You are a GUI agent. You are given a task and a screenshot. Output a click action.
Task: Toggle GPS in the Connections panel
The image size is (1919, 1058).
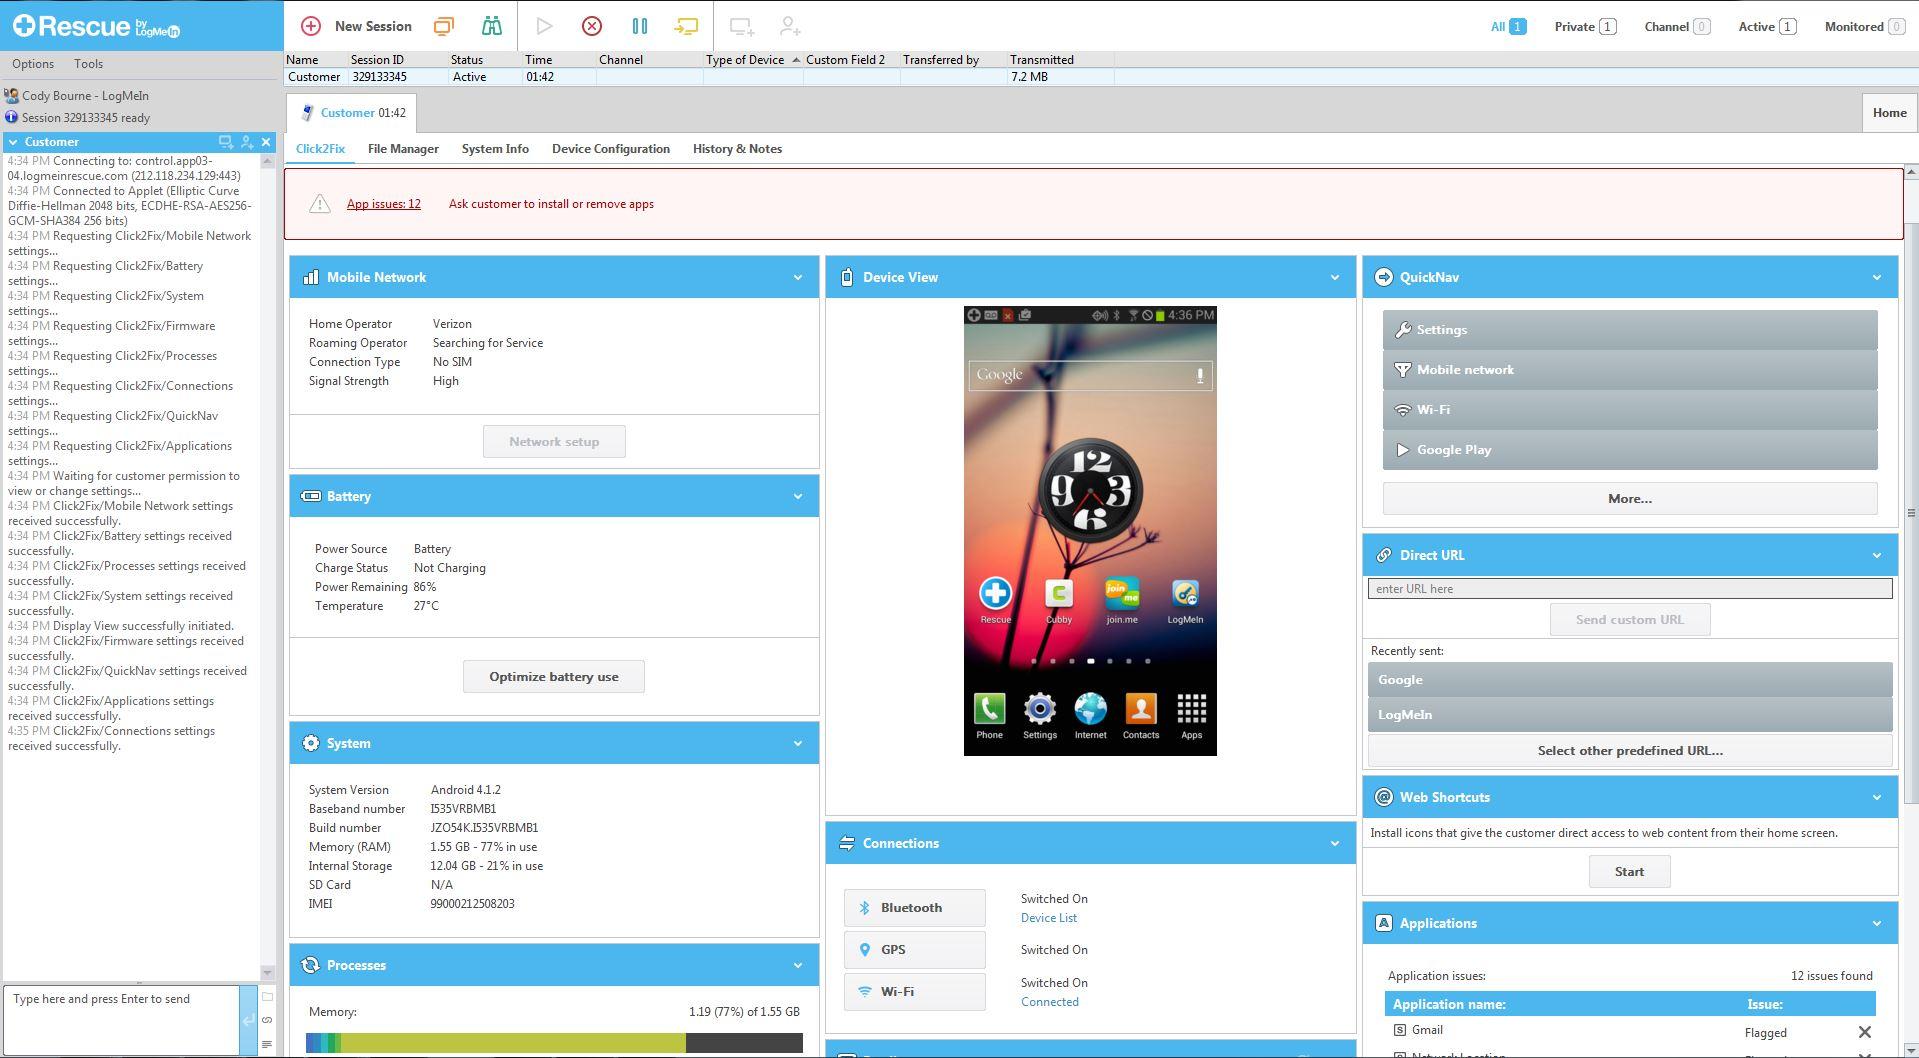[x=913, y=949]
